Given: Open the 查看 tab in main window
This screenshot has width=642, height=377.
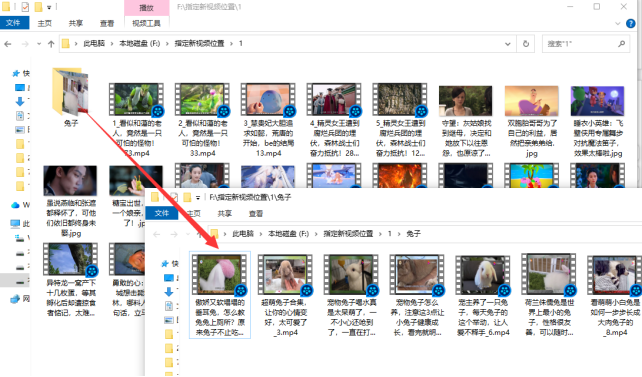Looking at the screenshot, I should coord(107,23).
